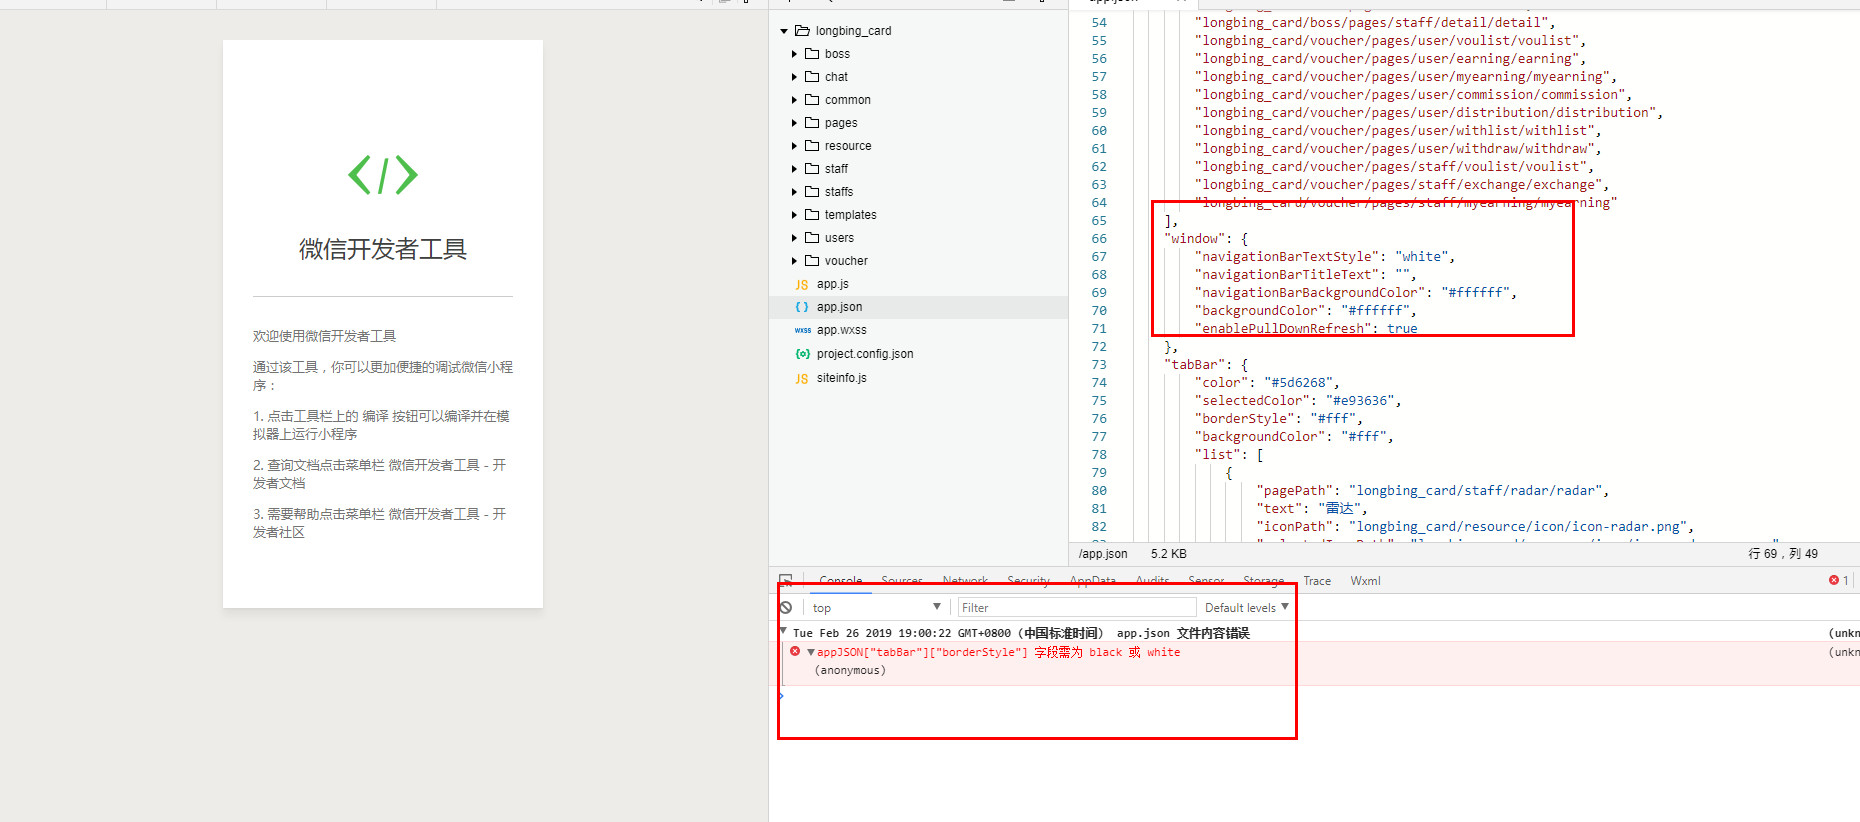The height and width of the screenshot is (822, 1860).
Task: Switch to the Sources tab
Action: tap(902, 581)
